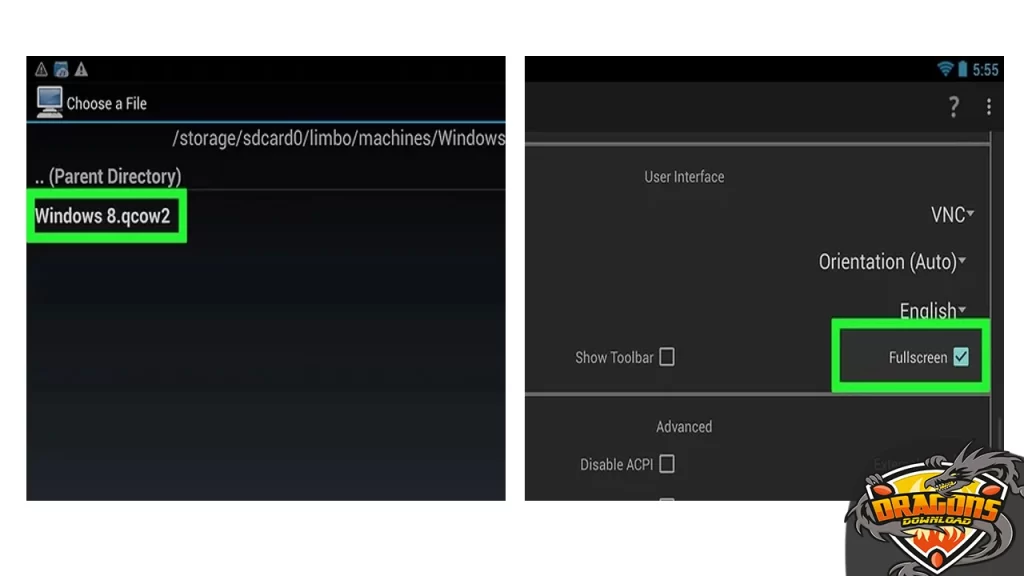The height and width of the screenshot is (576, 1024).
Task: Tap the disk notification icon in status bar
Action: point(61,69)
